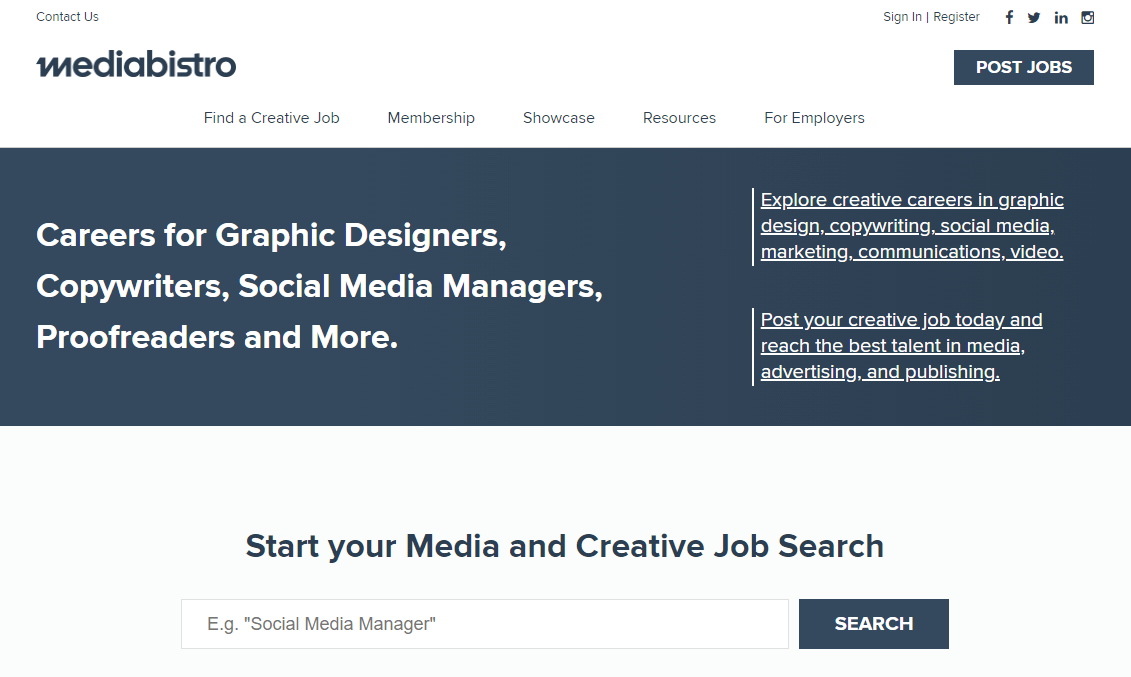The height and width of the screenshot is (677, 1131).
Task: Follow the Explore creative careers link
Action: click(911, 226)
